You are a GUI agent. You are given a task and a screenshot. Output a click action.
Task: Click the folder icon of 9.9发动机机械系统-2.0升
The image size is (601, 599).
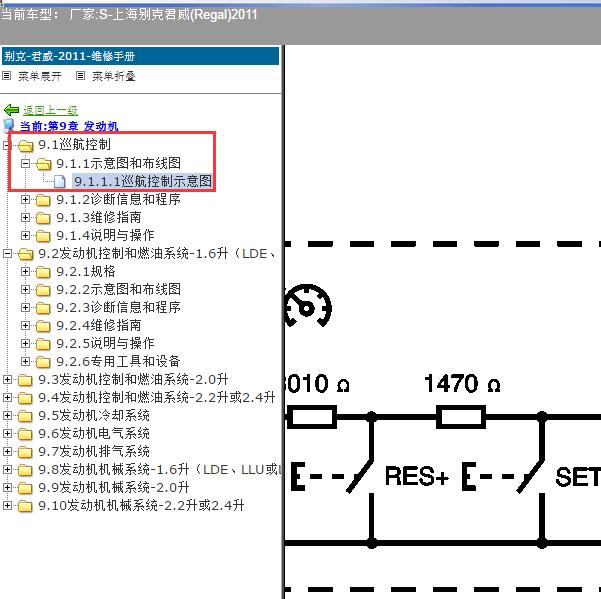pyautogui.click(x=26, y=487)
